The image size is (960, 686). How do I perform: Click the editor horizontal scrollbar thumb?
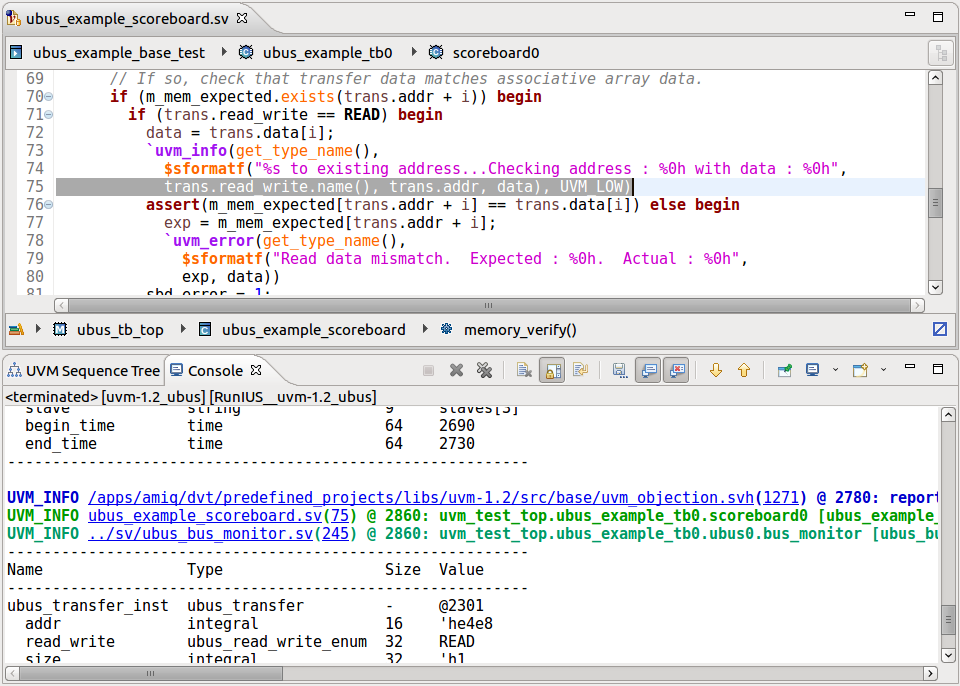(x=488, y=305)
